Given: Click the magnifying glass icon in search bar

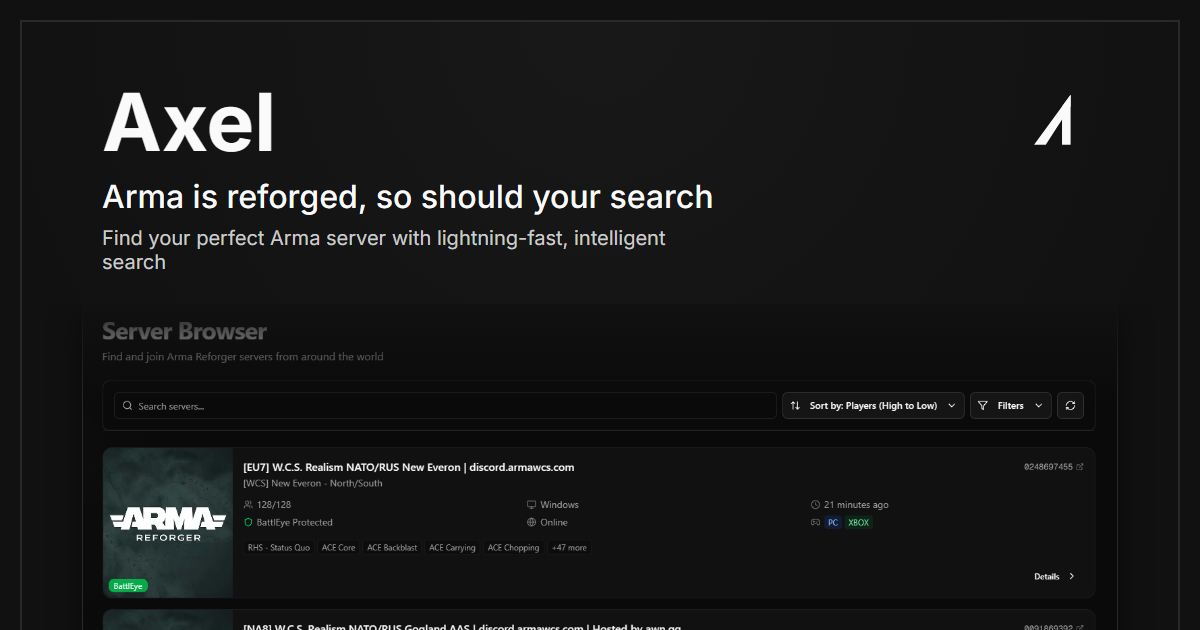Looking at the screenshot, I should (x=127, y=405).
